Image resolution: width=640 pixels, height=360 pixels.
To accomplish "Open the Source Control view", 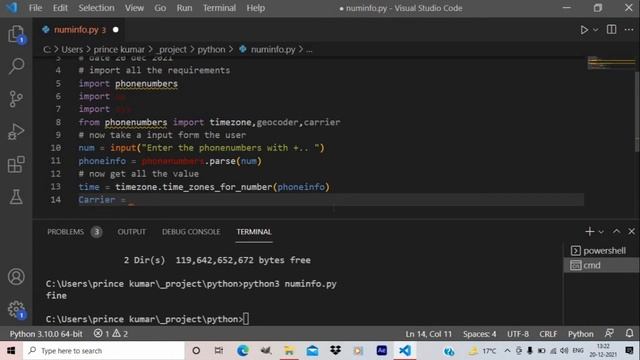I will click(x=16, y=99).
